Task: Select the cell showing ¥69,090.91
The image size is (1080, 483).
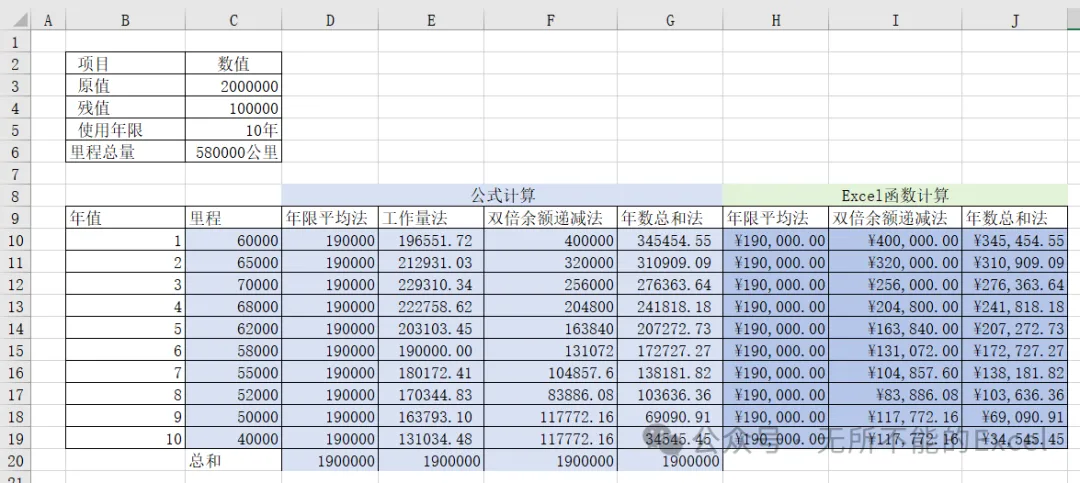Action: (x=1015, y=416)
